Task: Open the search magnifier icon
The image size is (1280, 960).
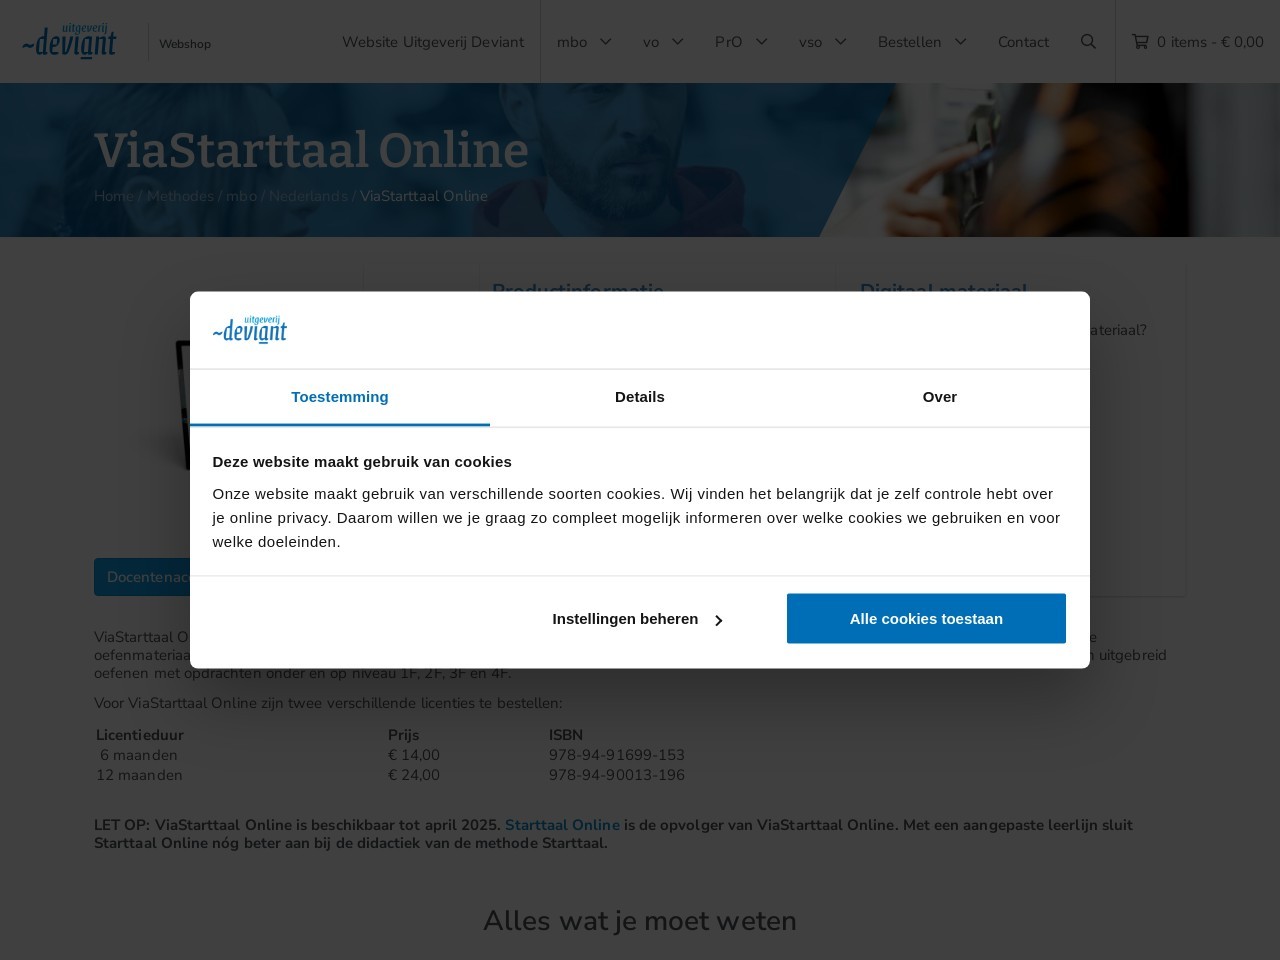Action: point(1088,41)
